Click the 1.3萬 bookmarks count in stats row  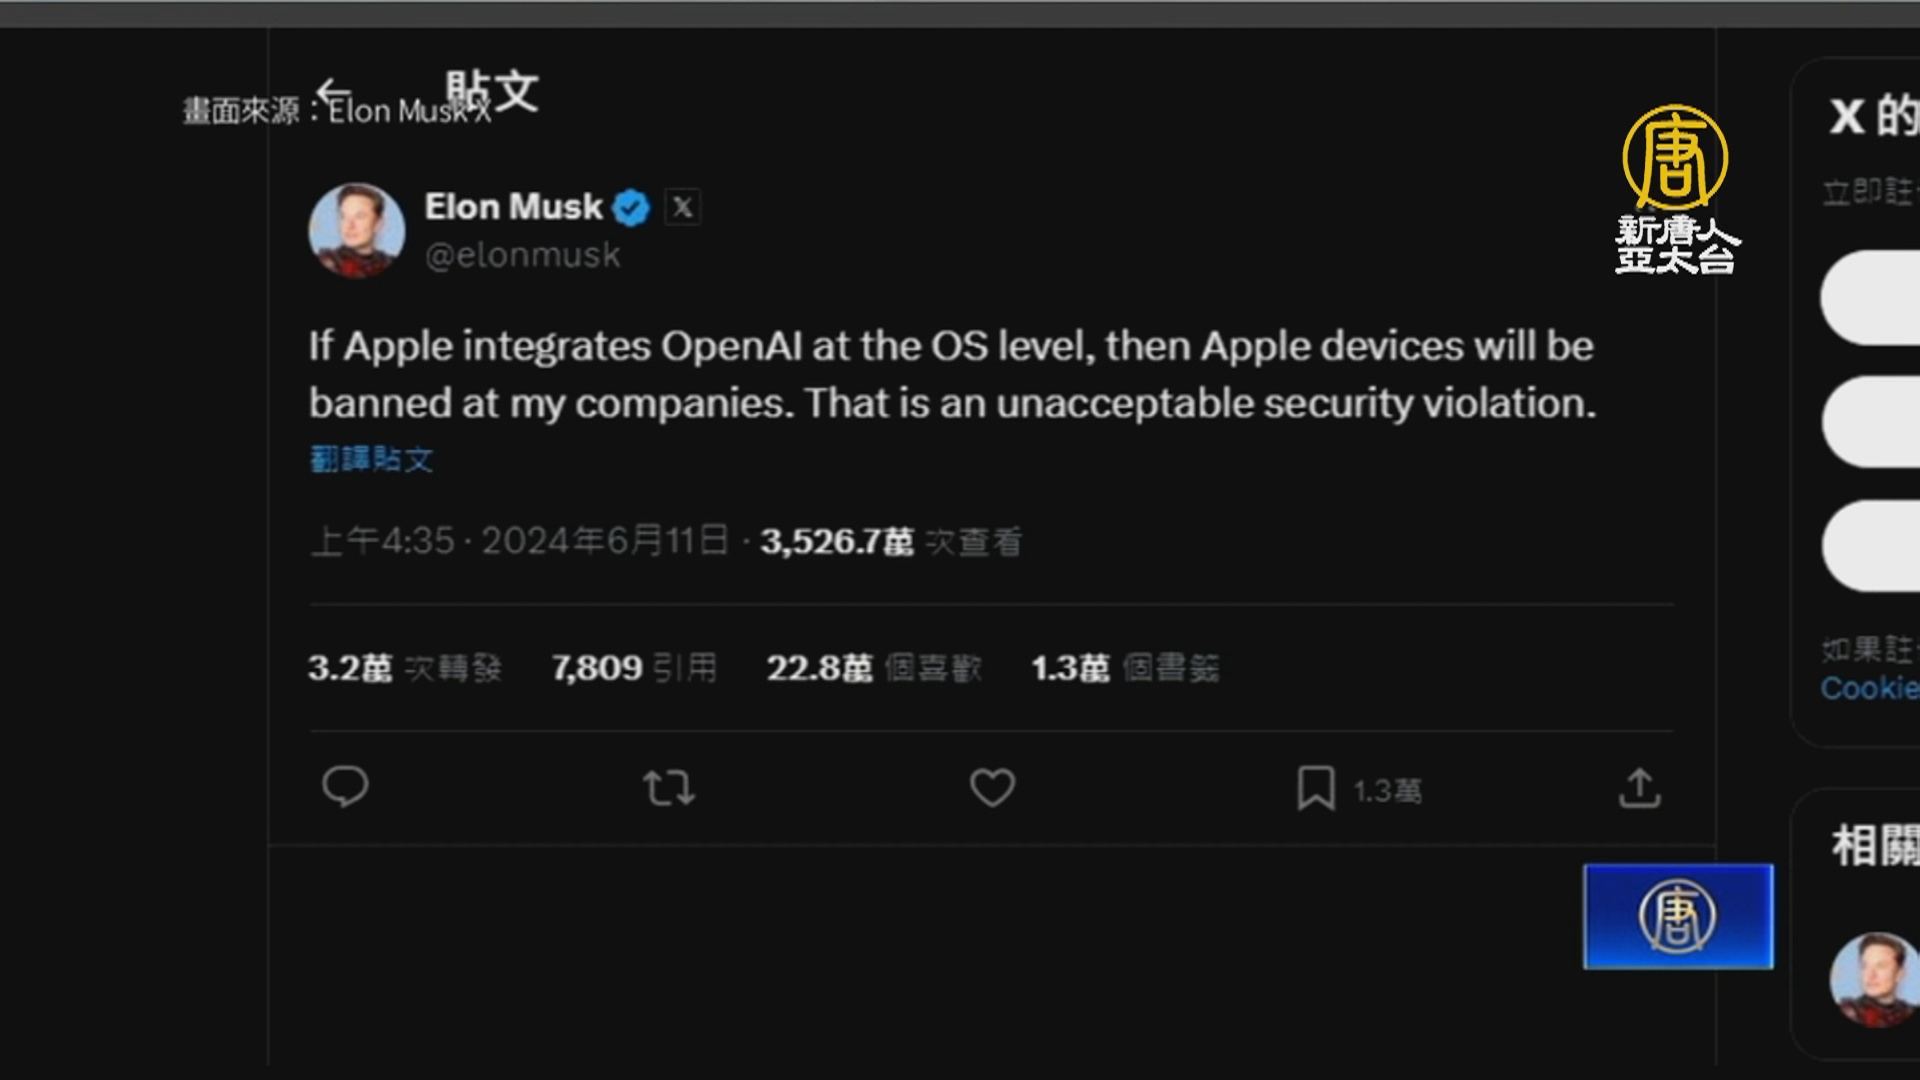[x=1124, y=668]
